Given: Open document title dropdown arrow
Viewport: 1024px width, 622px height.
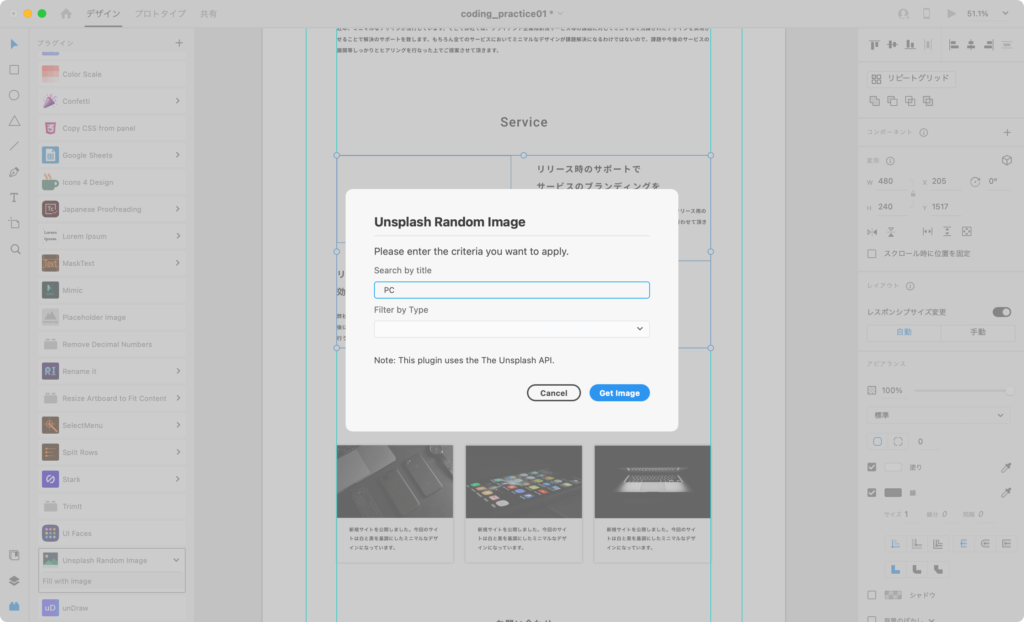Looking at the screenshot, I should click(560, 13).
